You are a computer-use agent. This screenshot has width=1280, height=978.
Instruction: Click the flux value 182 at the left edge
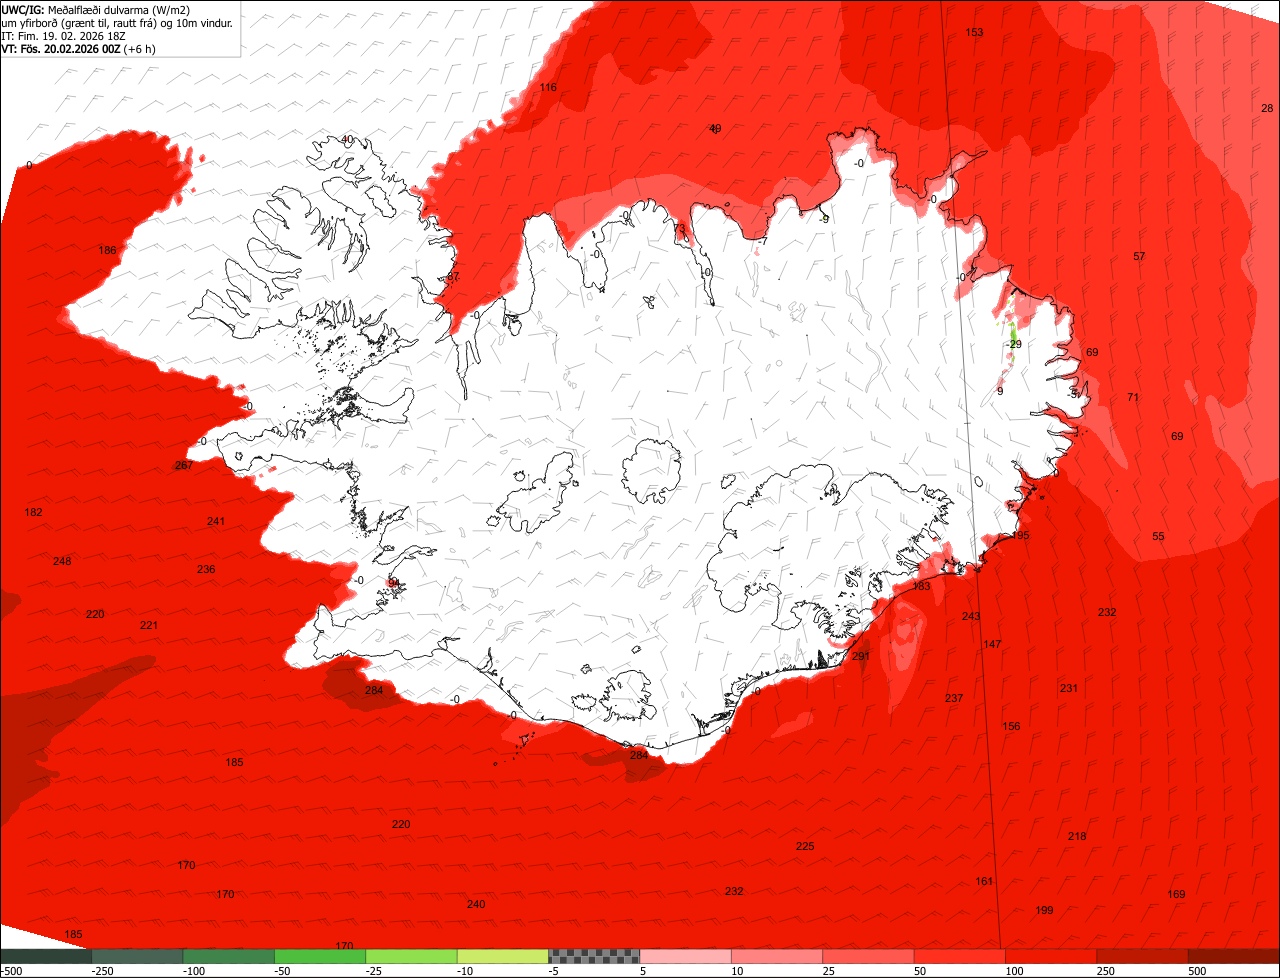coord(34,512)
